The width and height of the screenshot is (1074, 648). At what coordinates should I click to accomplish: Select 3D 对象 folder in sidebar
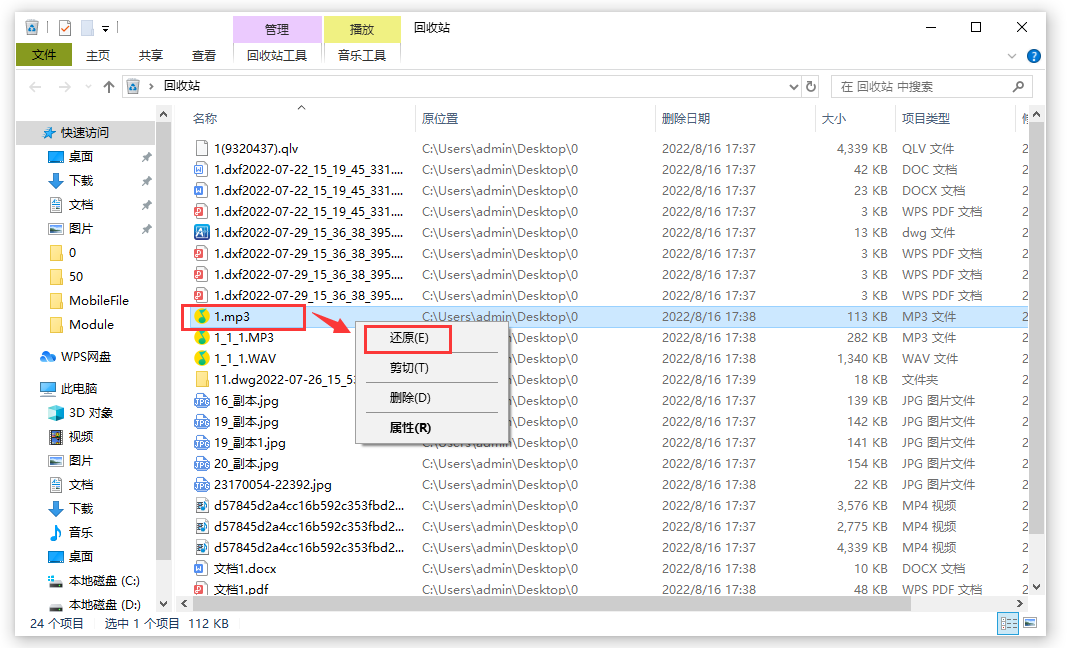point(90,413)
